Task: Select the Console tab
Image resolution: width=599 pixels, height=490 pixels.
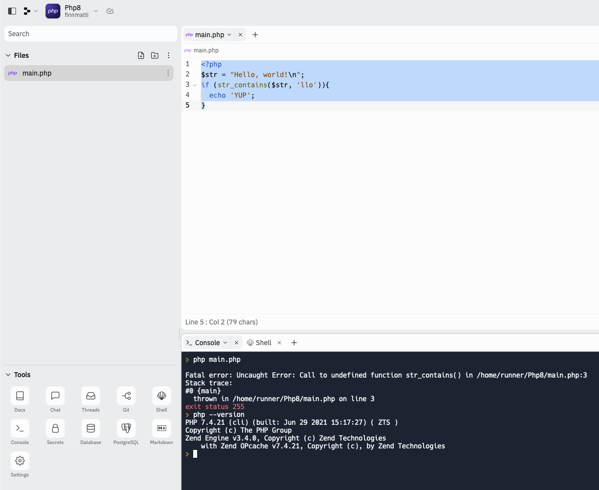Action: pos(207,343)
